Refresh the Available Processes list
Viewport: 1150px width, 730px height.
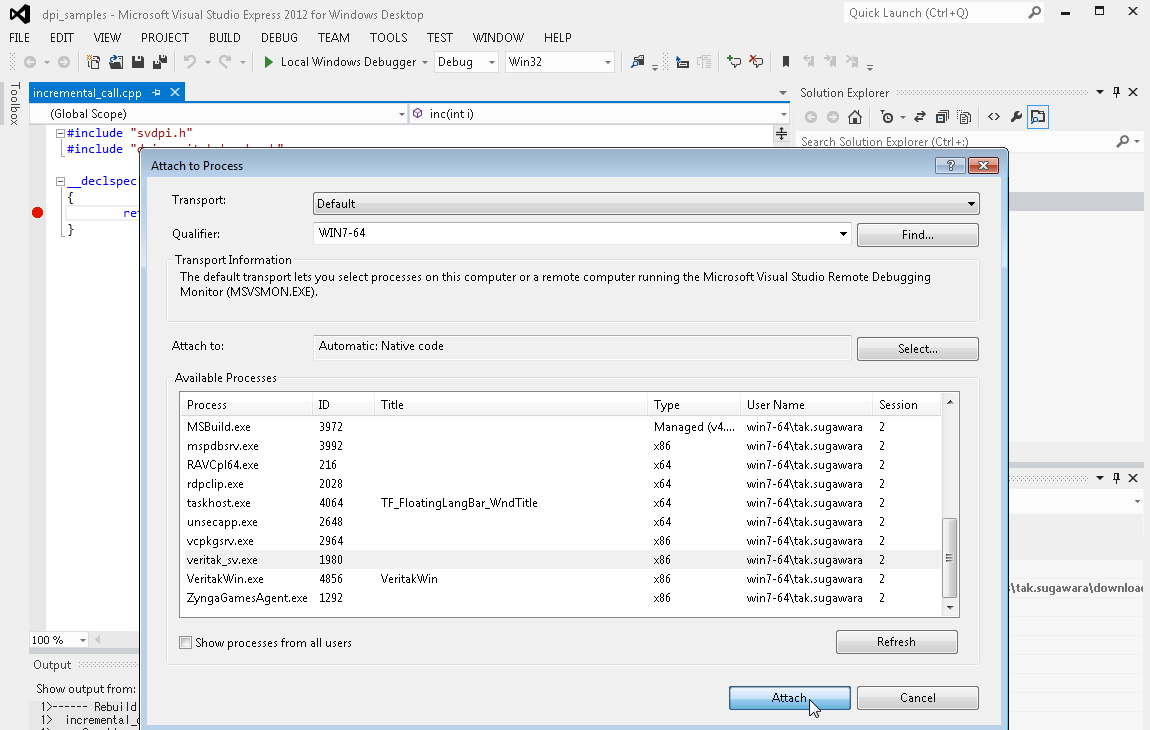[896, 642]
